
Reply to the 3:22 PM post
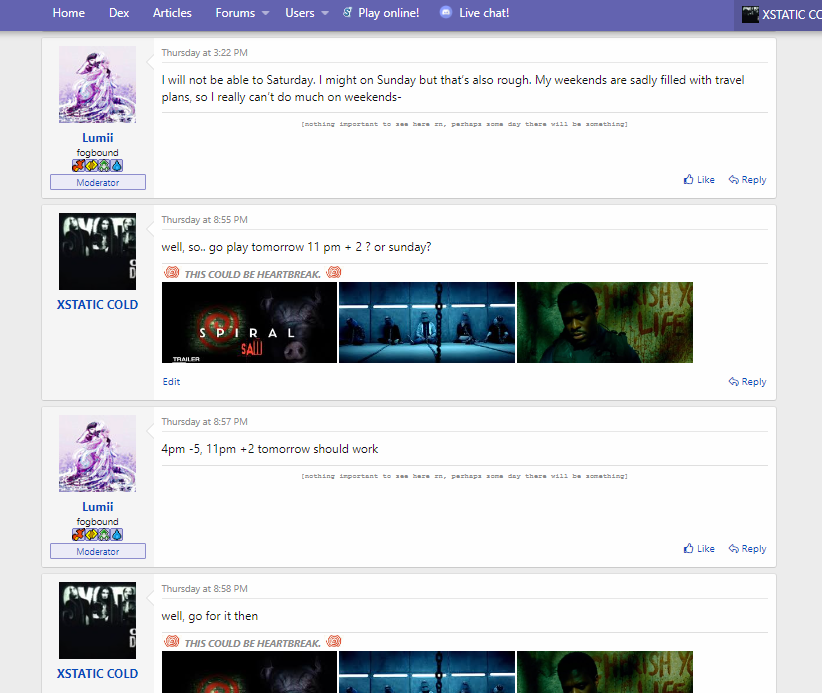748,180
